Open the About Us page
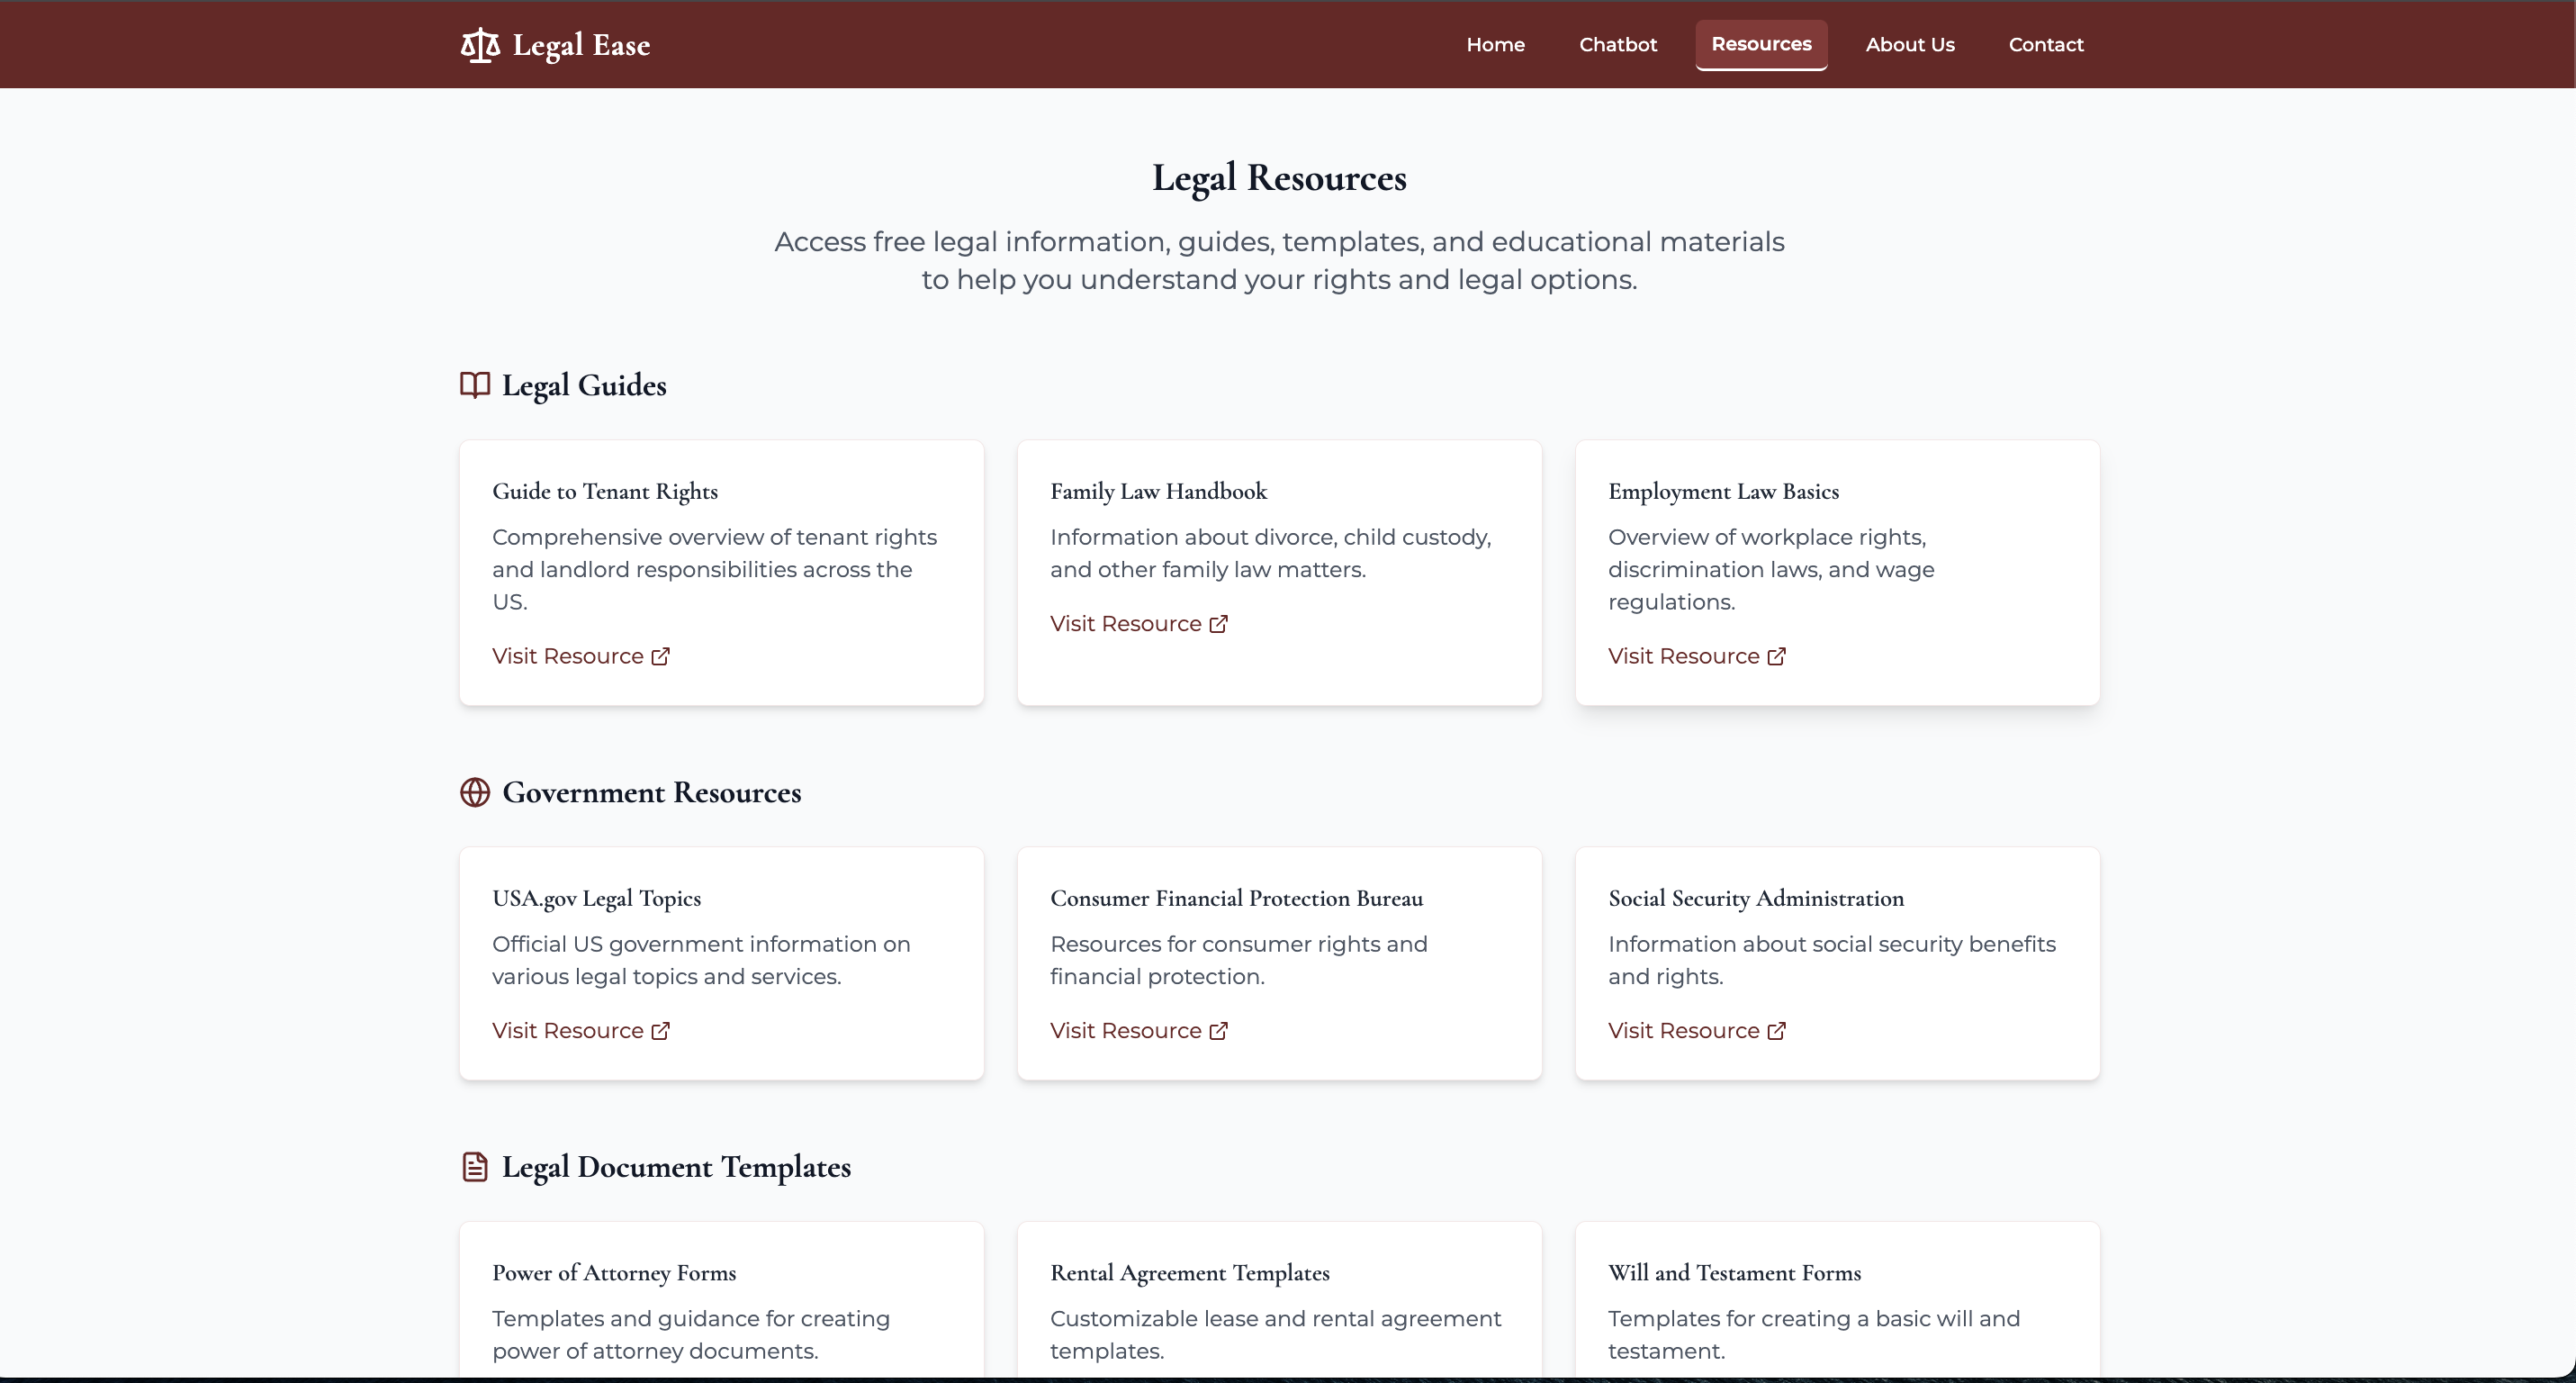 (x=1909, y=44)
